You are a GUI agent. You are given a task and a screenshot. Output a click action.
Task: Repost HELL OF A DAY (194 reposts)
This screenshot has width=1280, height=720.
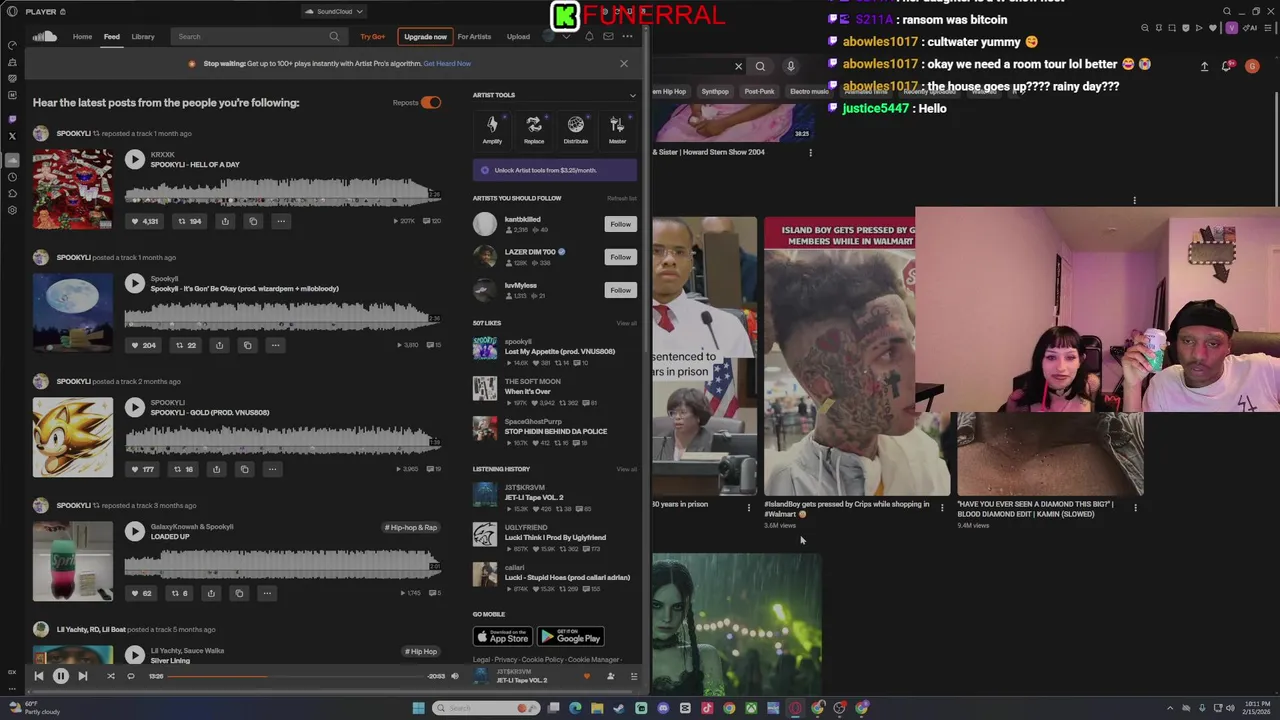(x=190, y=221)
